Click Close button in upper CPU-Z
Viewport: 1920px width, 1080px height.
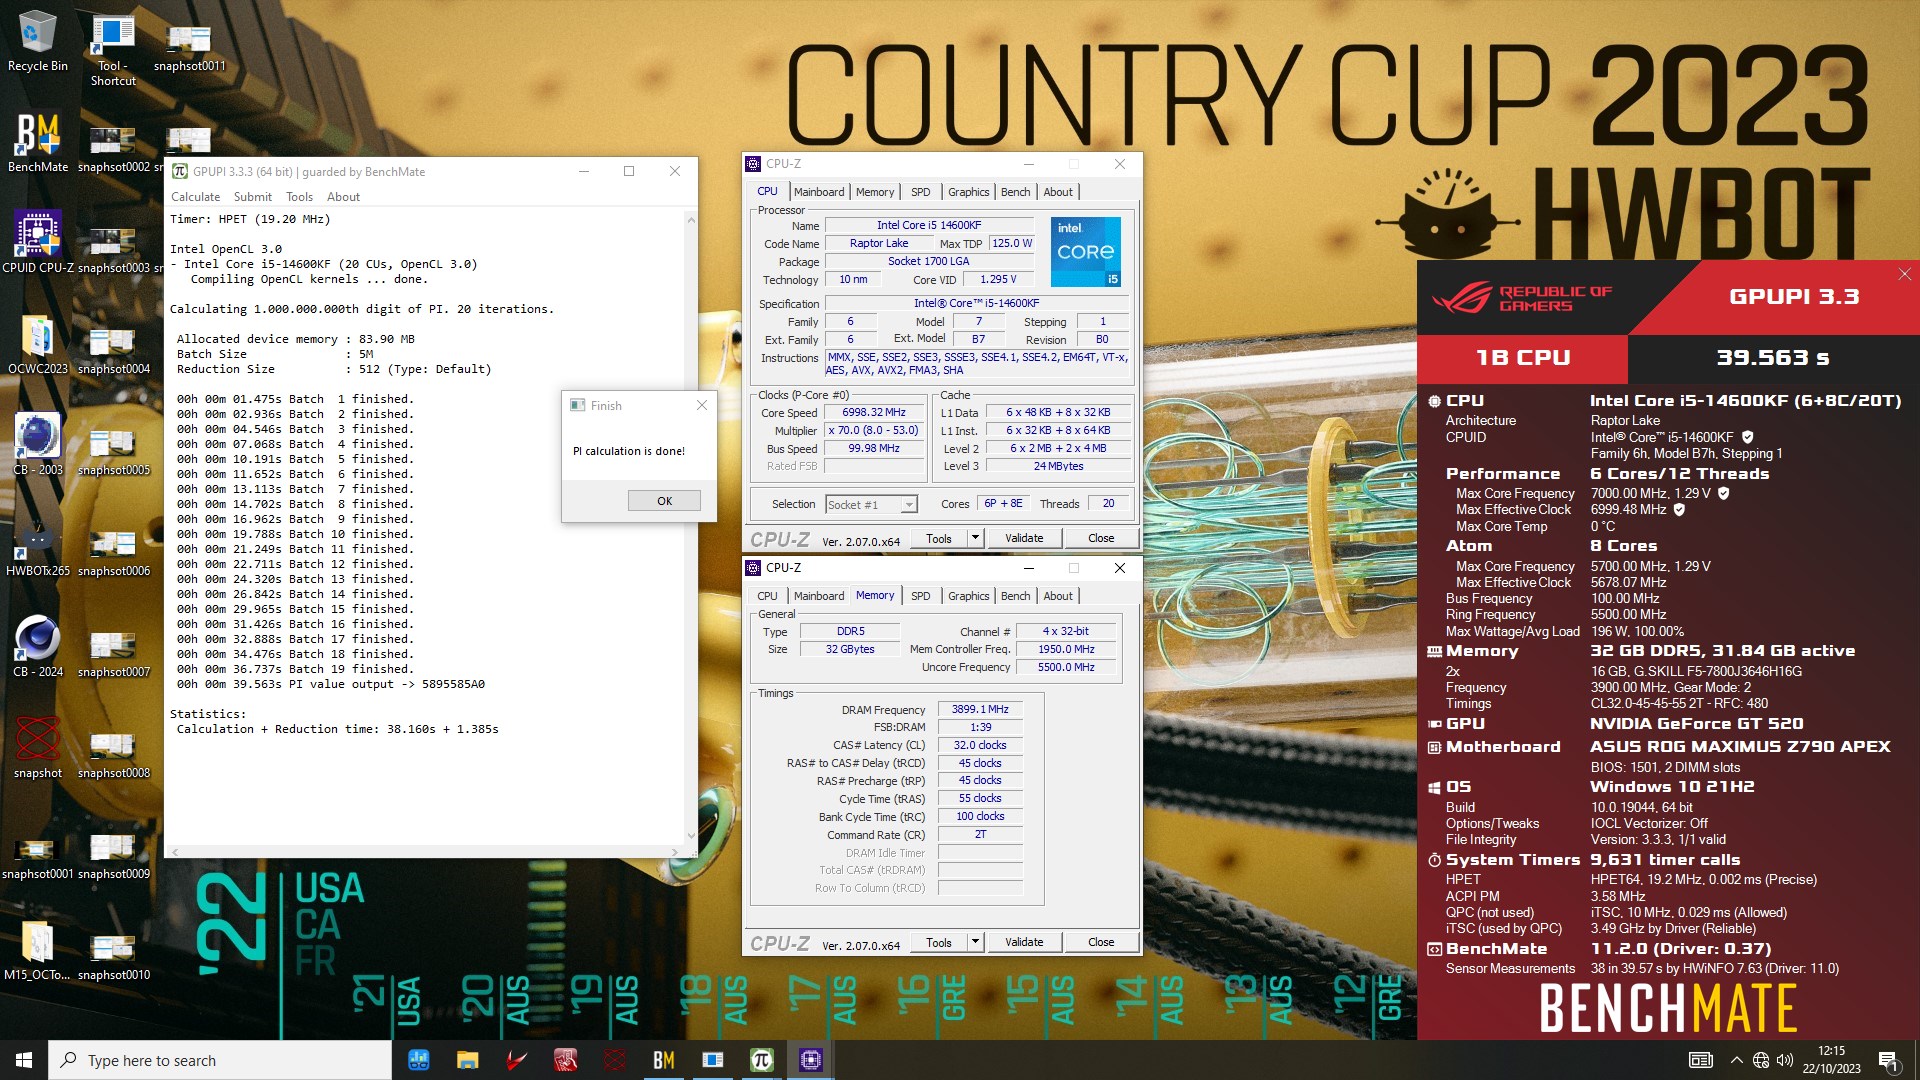click(1101, 538)
